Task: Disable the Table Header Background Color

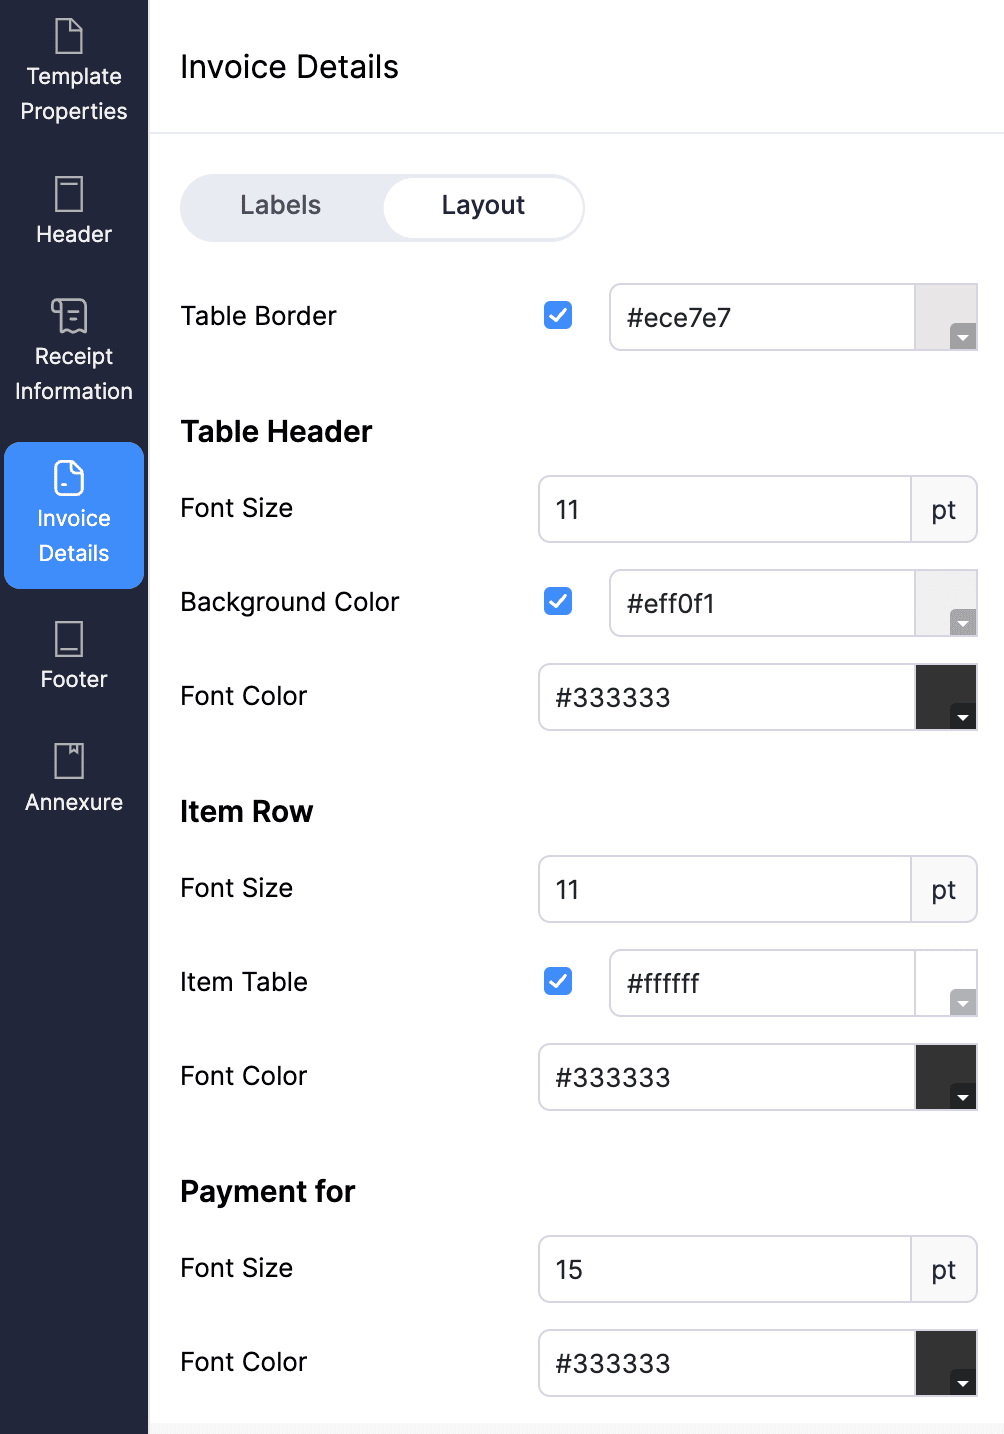Action: [x=557, y=601]
